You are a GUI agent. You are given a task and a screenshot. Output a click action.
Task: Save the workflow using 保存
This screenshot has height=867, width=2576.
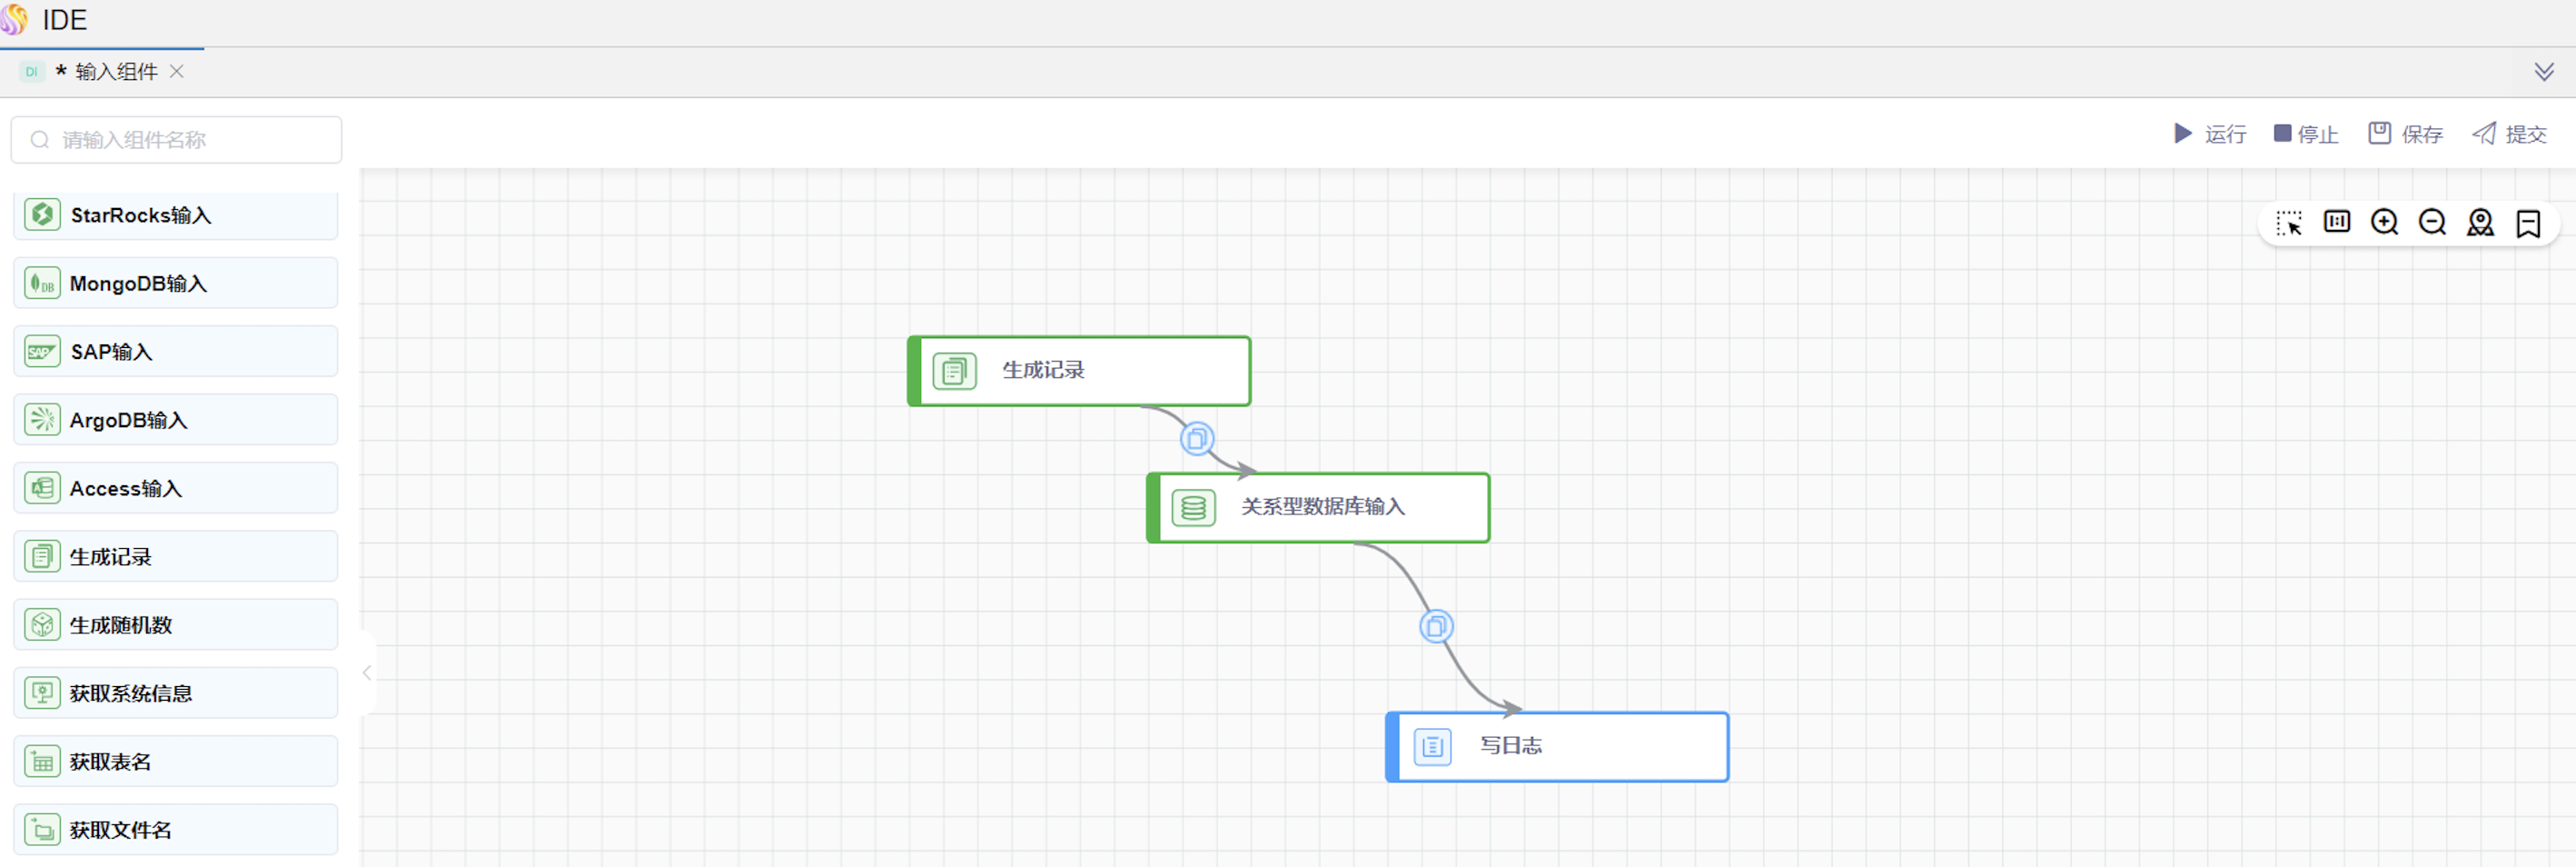tap(2405, 134)
